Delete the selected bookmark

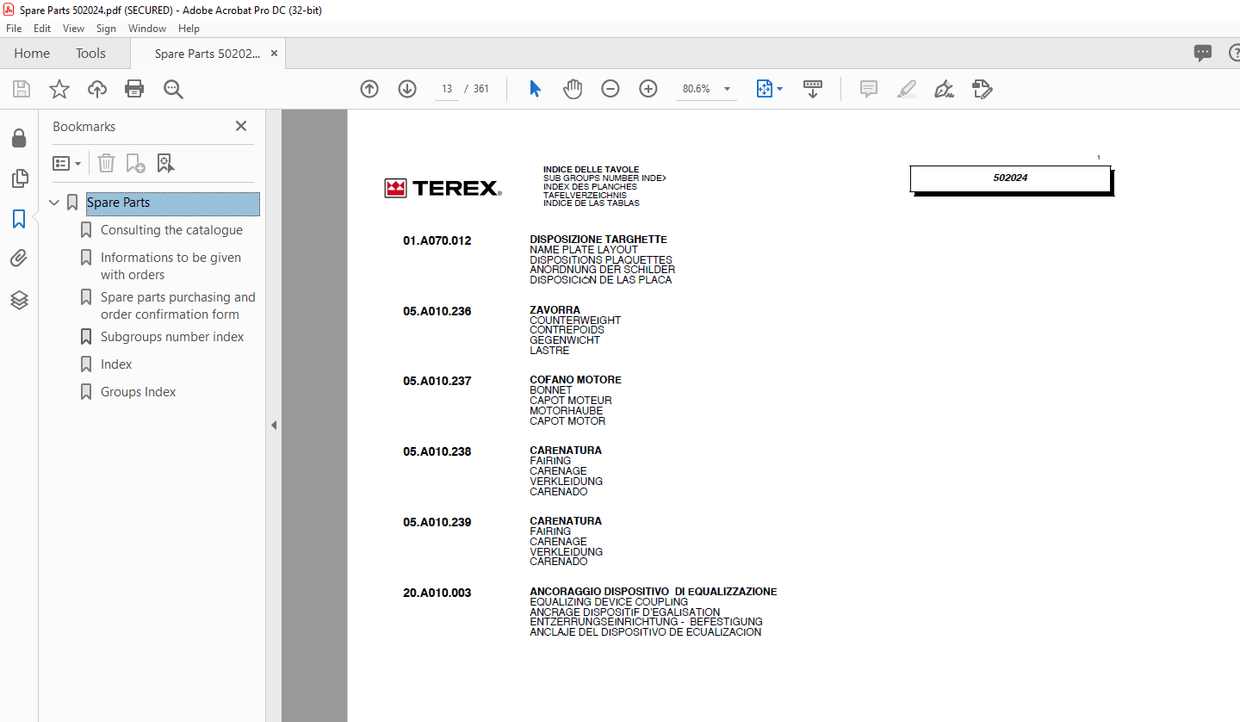(106, 163)
